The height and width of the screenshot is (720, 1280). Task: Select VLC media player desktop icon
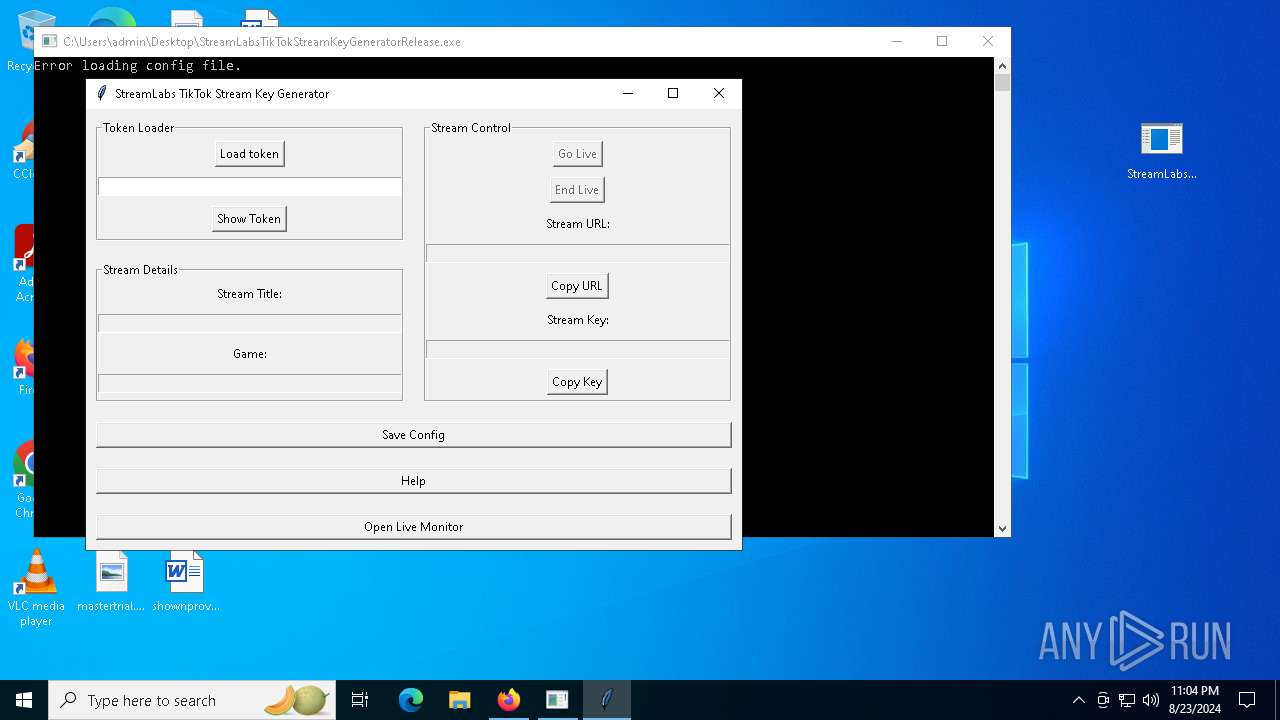click(x=36, y=588)
